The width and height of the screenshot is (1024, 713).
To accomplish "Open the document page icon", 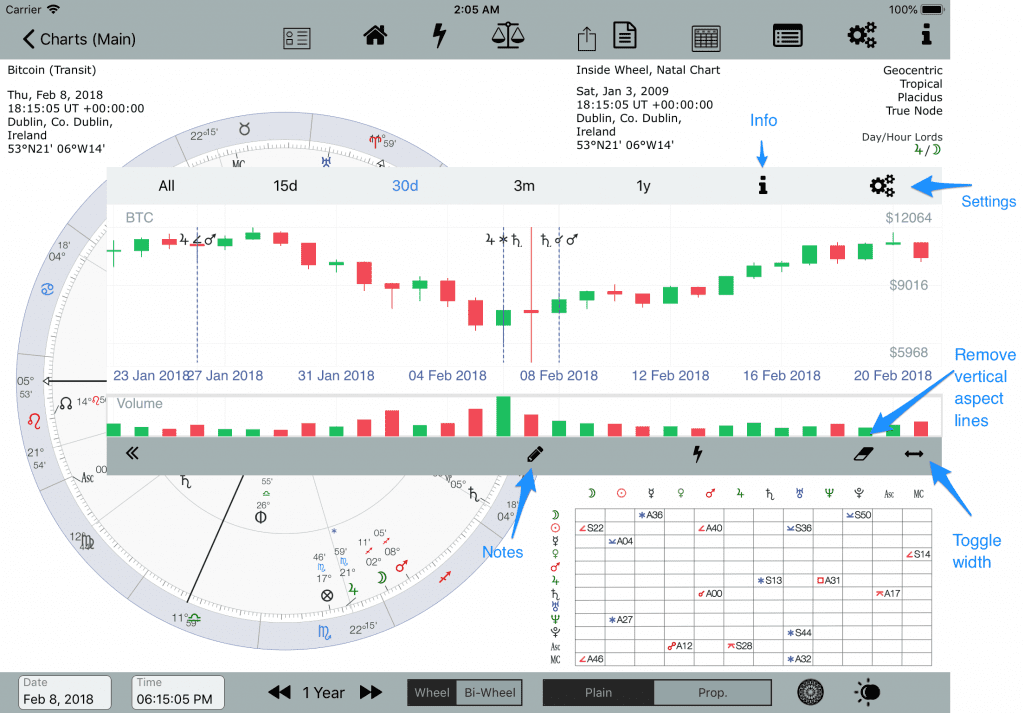I will (x=625, y=35).
